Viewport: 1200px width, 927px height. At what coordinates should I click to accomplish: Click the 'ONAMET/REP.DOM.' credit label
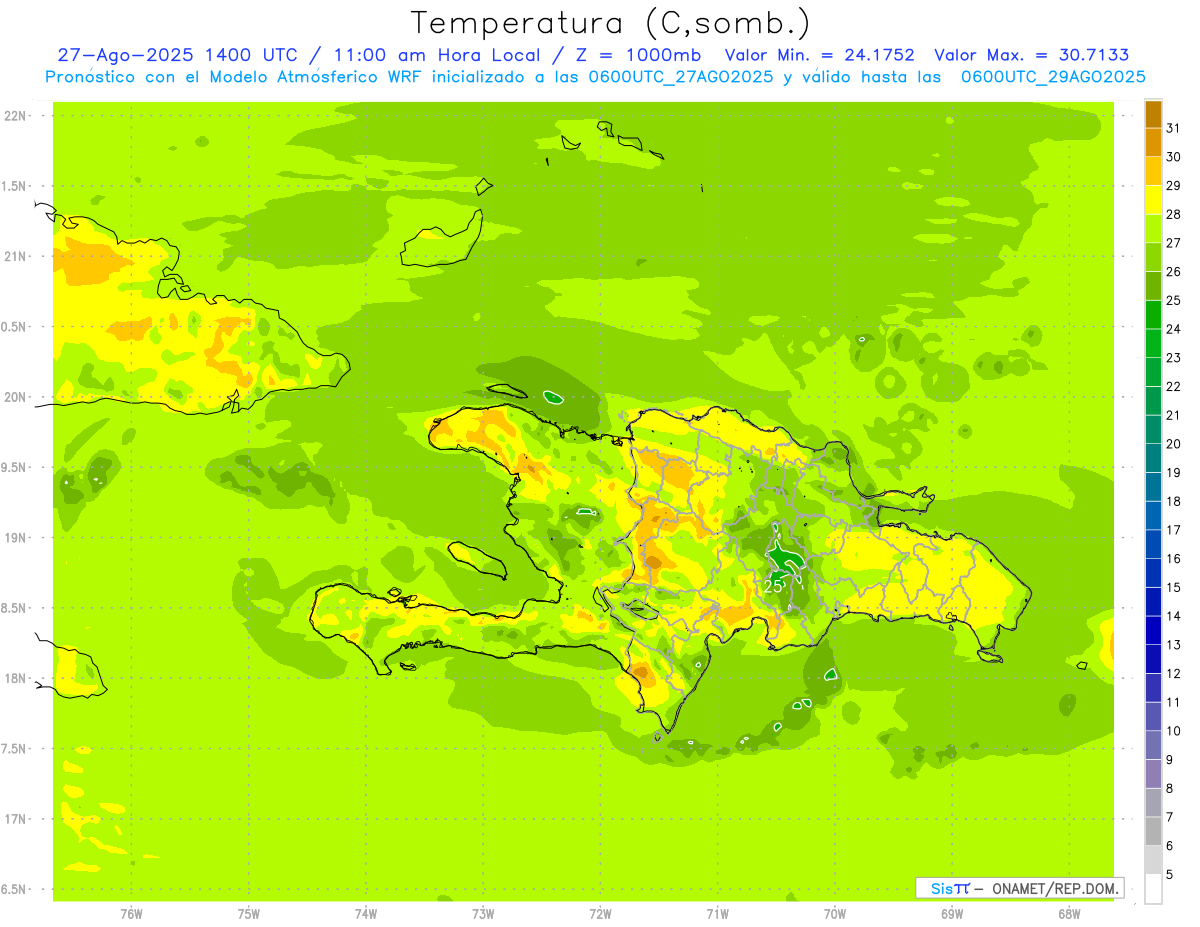[x=1056, y=888]
